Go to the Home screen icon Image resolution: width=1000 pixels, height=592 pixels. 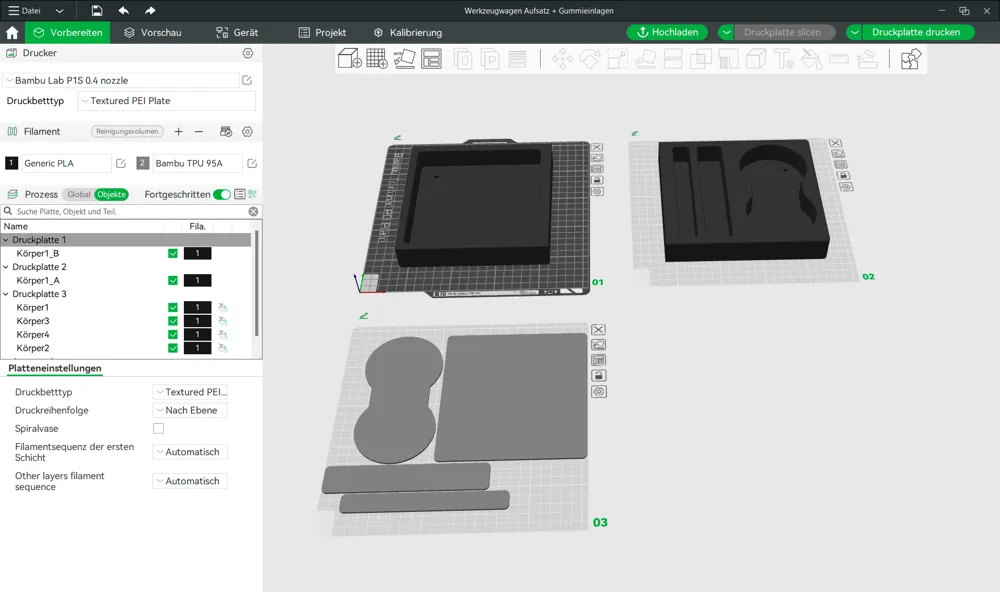(x=12, y=33)
